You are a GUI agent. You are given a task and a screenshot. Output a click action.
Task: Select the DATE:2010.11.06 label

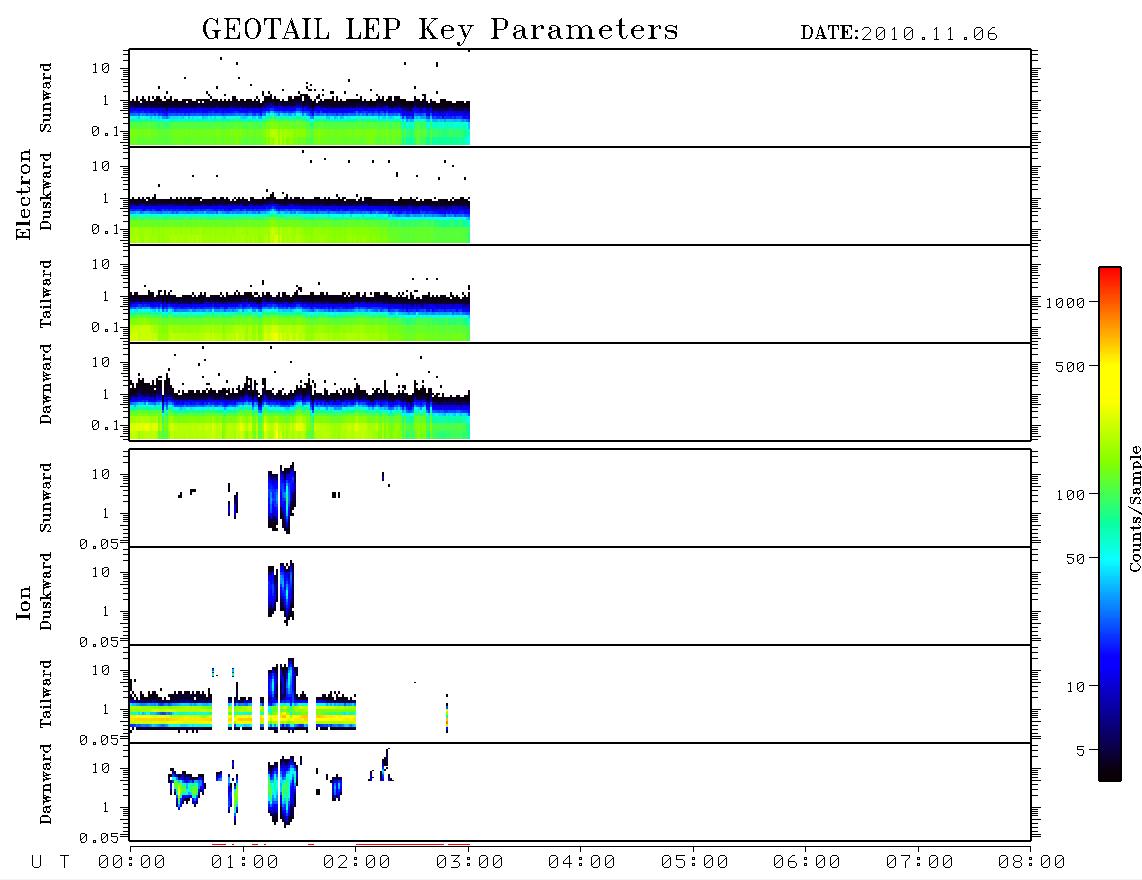[899, 34]
